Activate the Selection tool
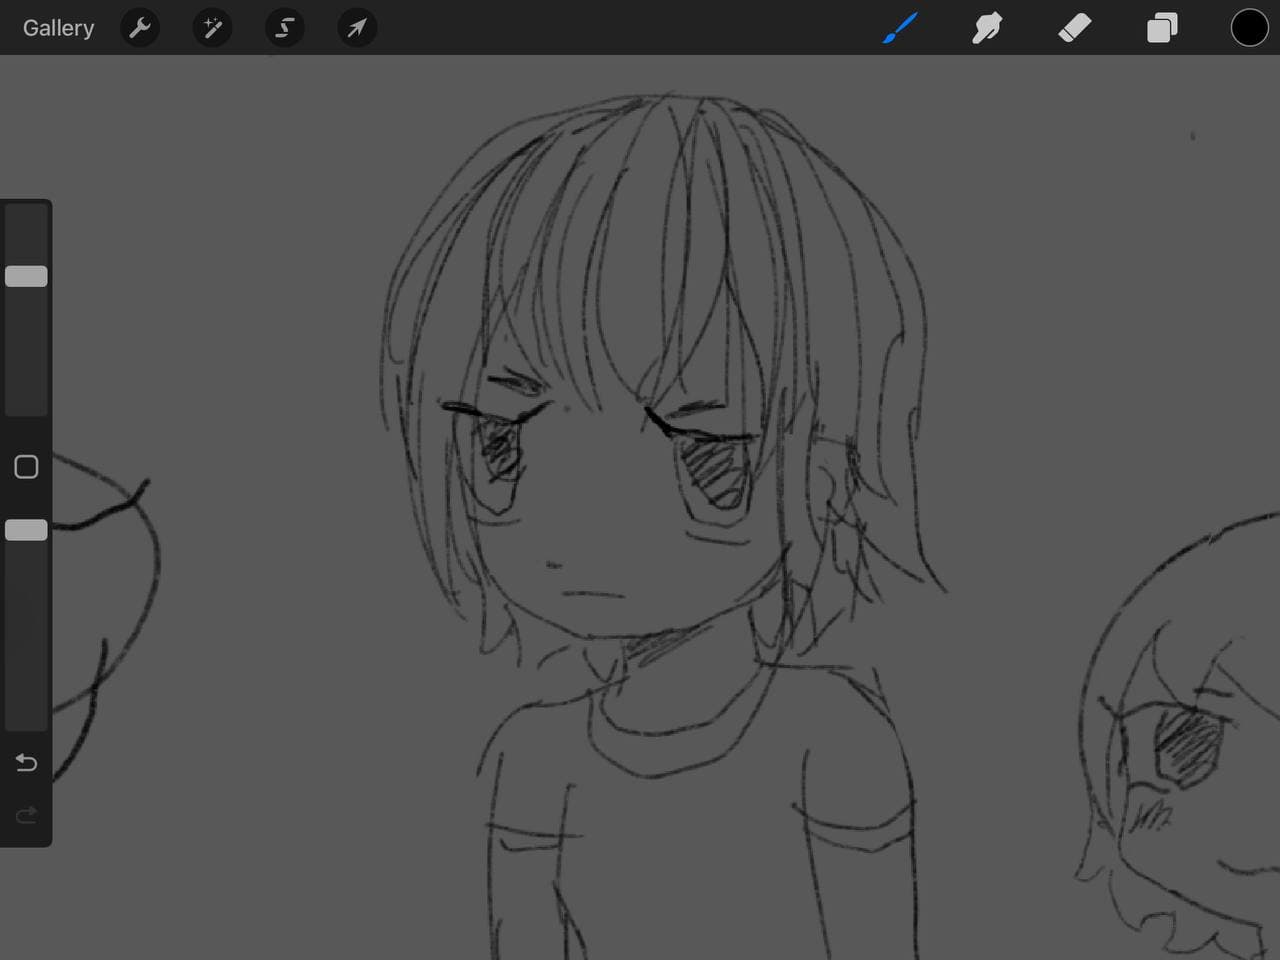The height and width of the screenshot is (960, 1280). coord(284,28)
